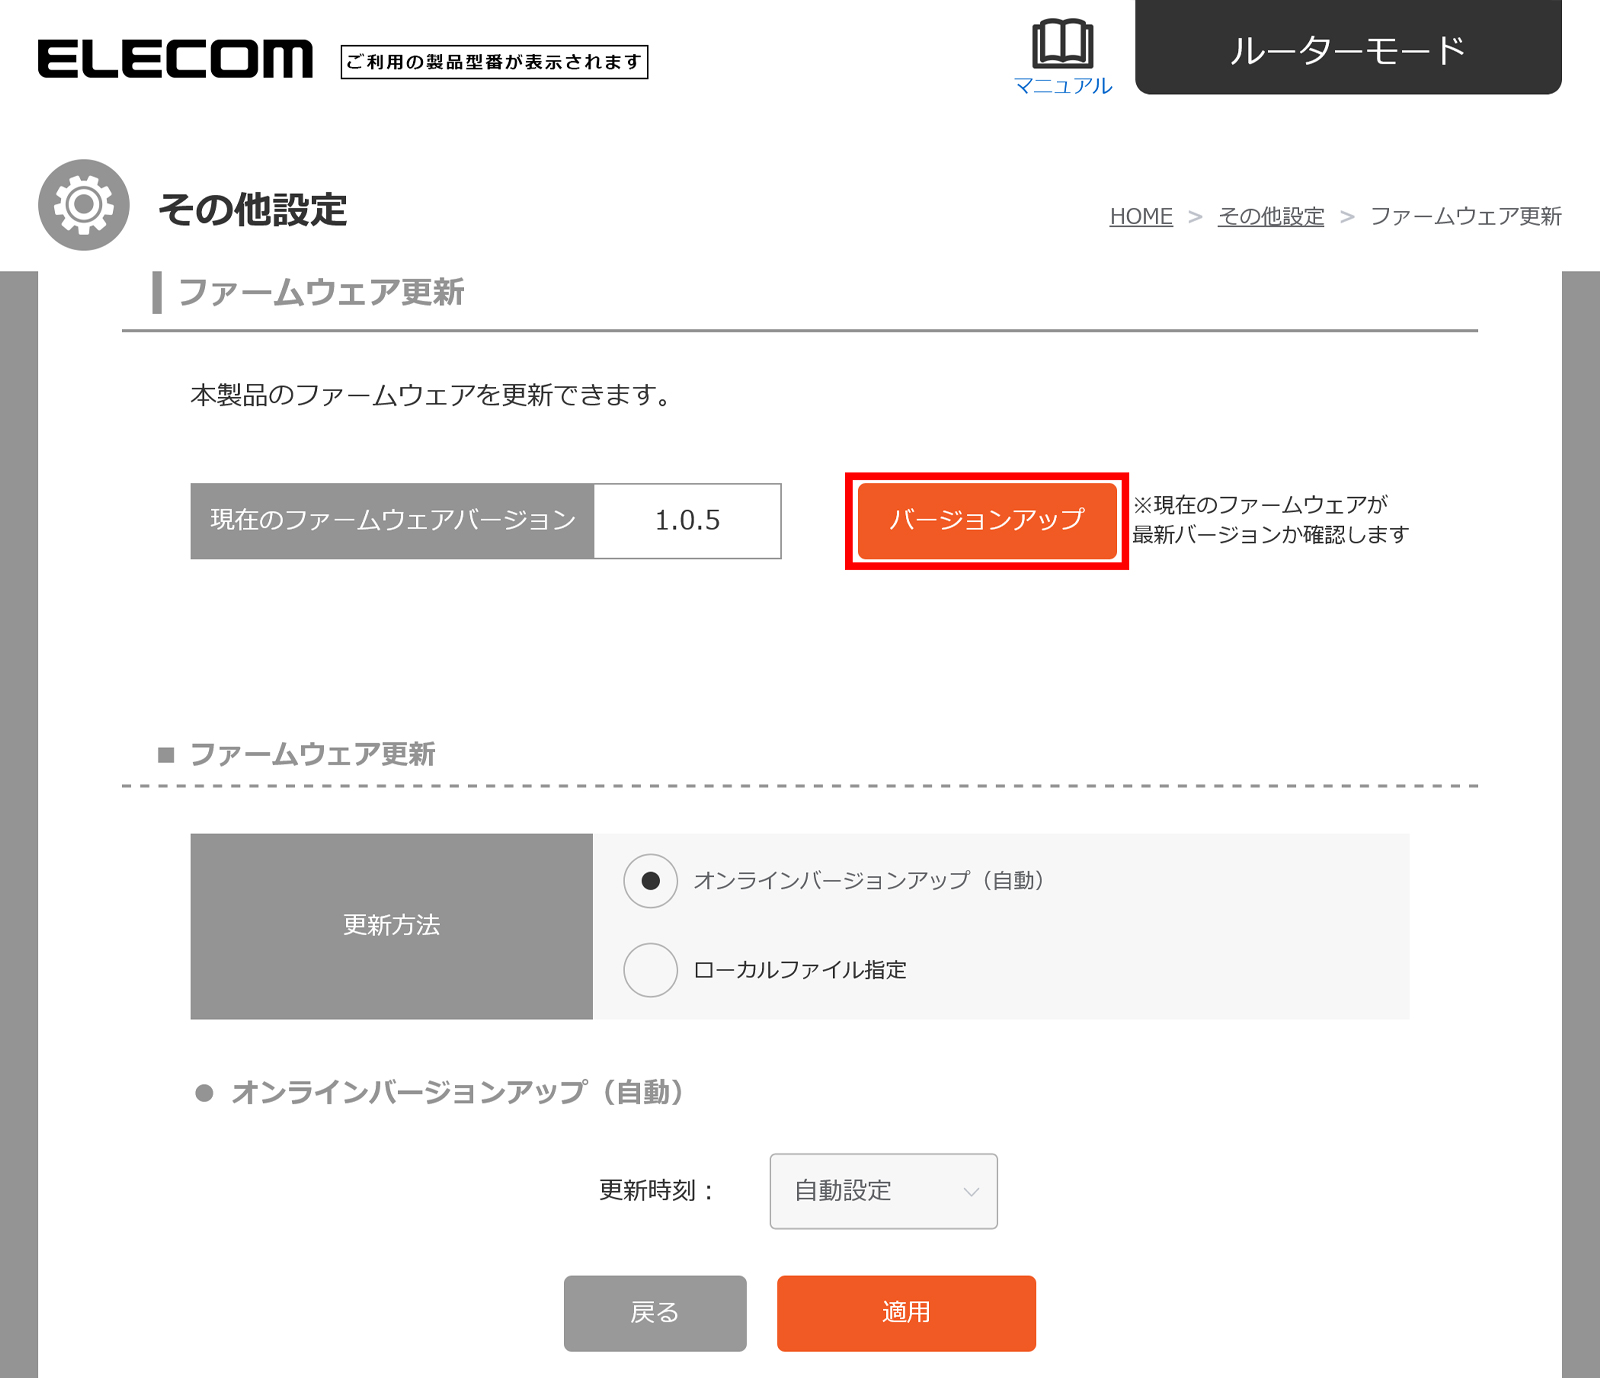Viewport: 1600px width, 1378px height.
Task: Select ローカルファイル指定 radio button
Action: 651,970
